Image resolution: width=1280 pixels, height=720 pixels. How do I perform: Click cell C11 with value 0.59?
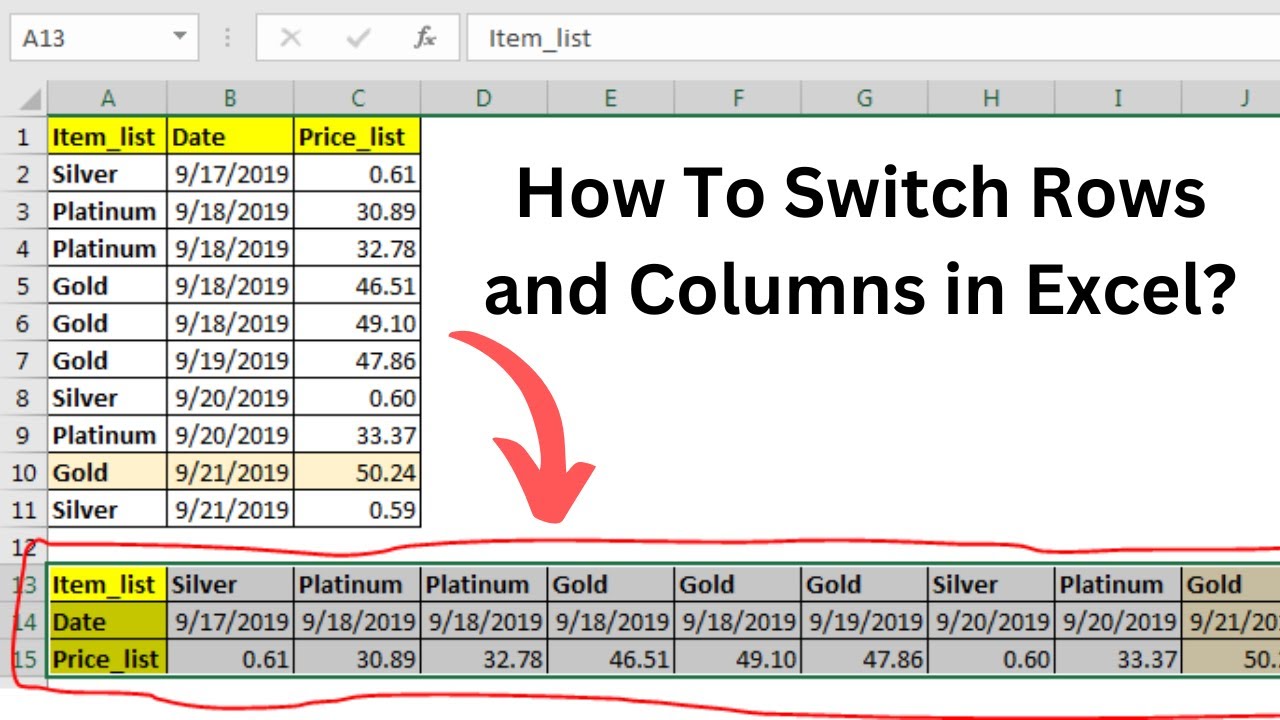point(357,510)
